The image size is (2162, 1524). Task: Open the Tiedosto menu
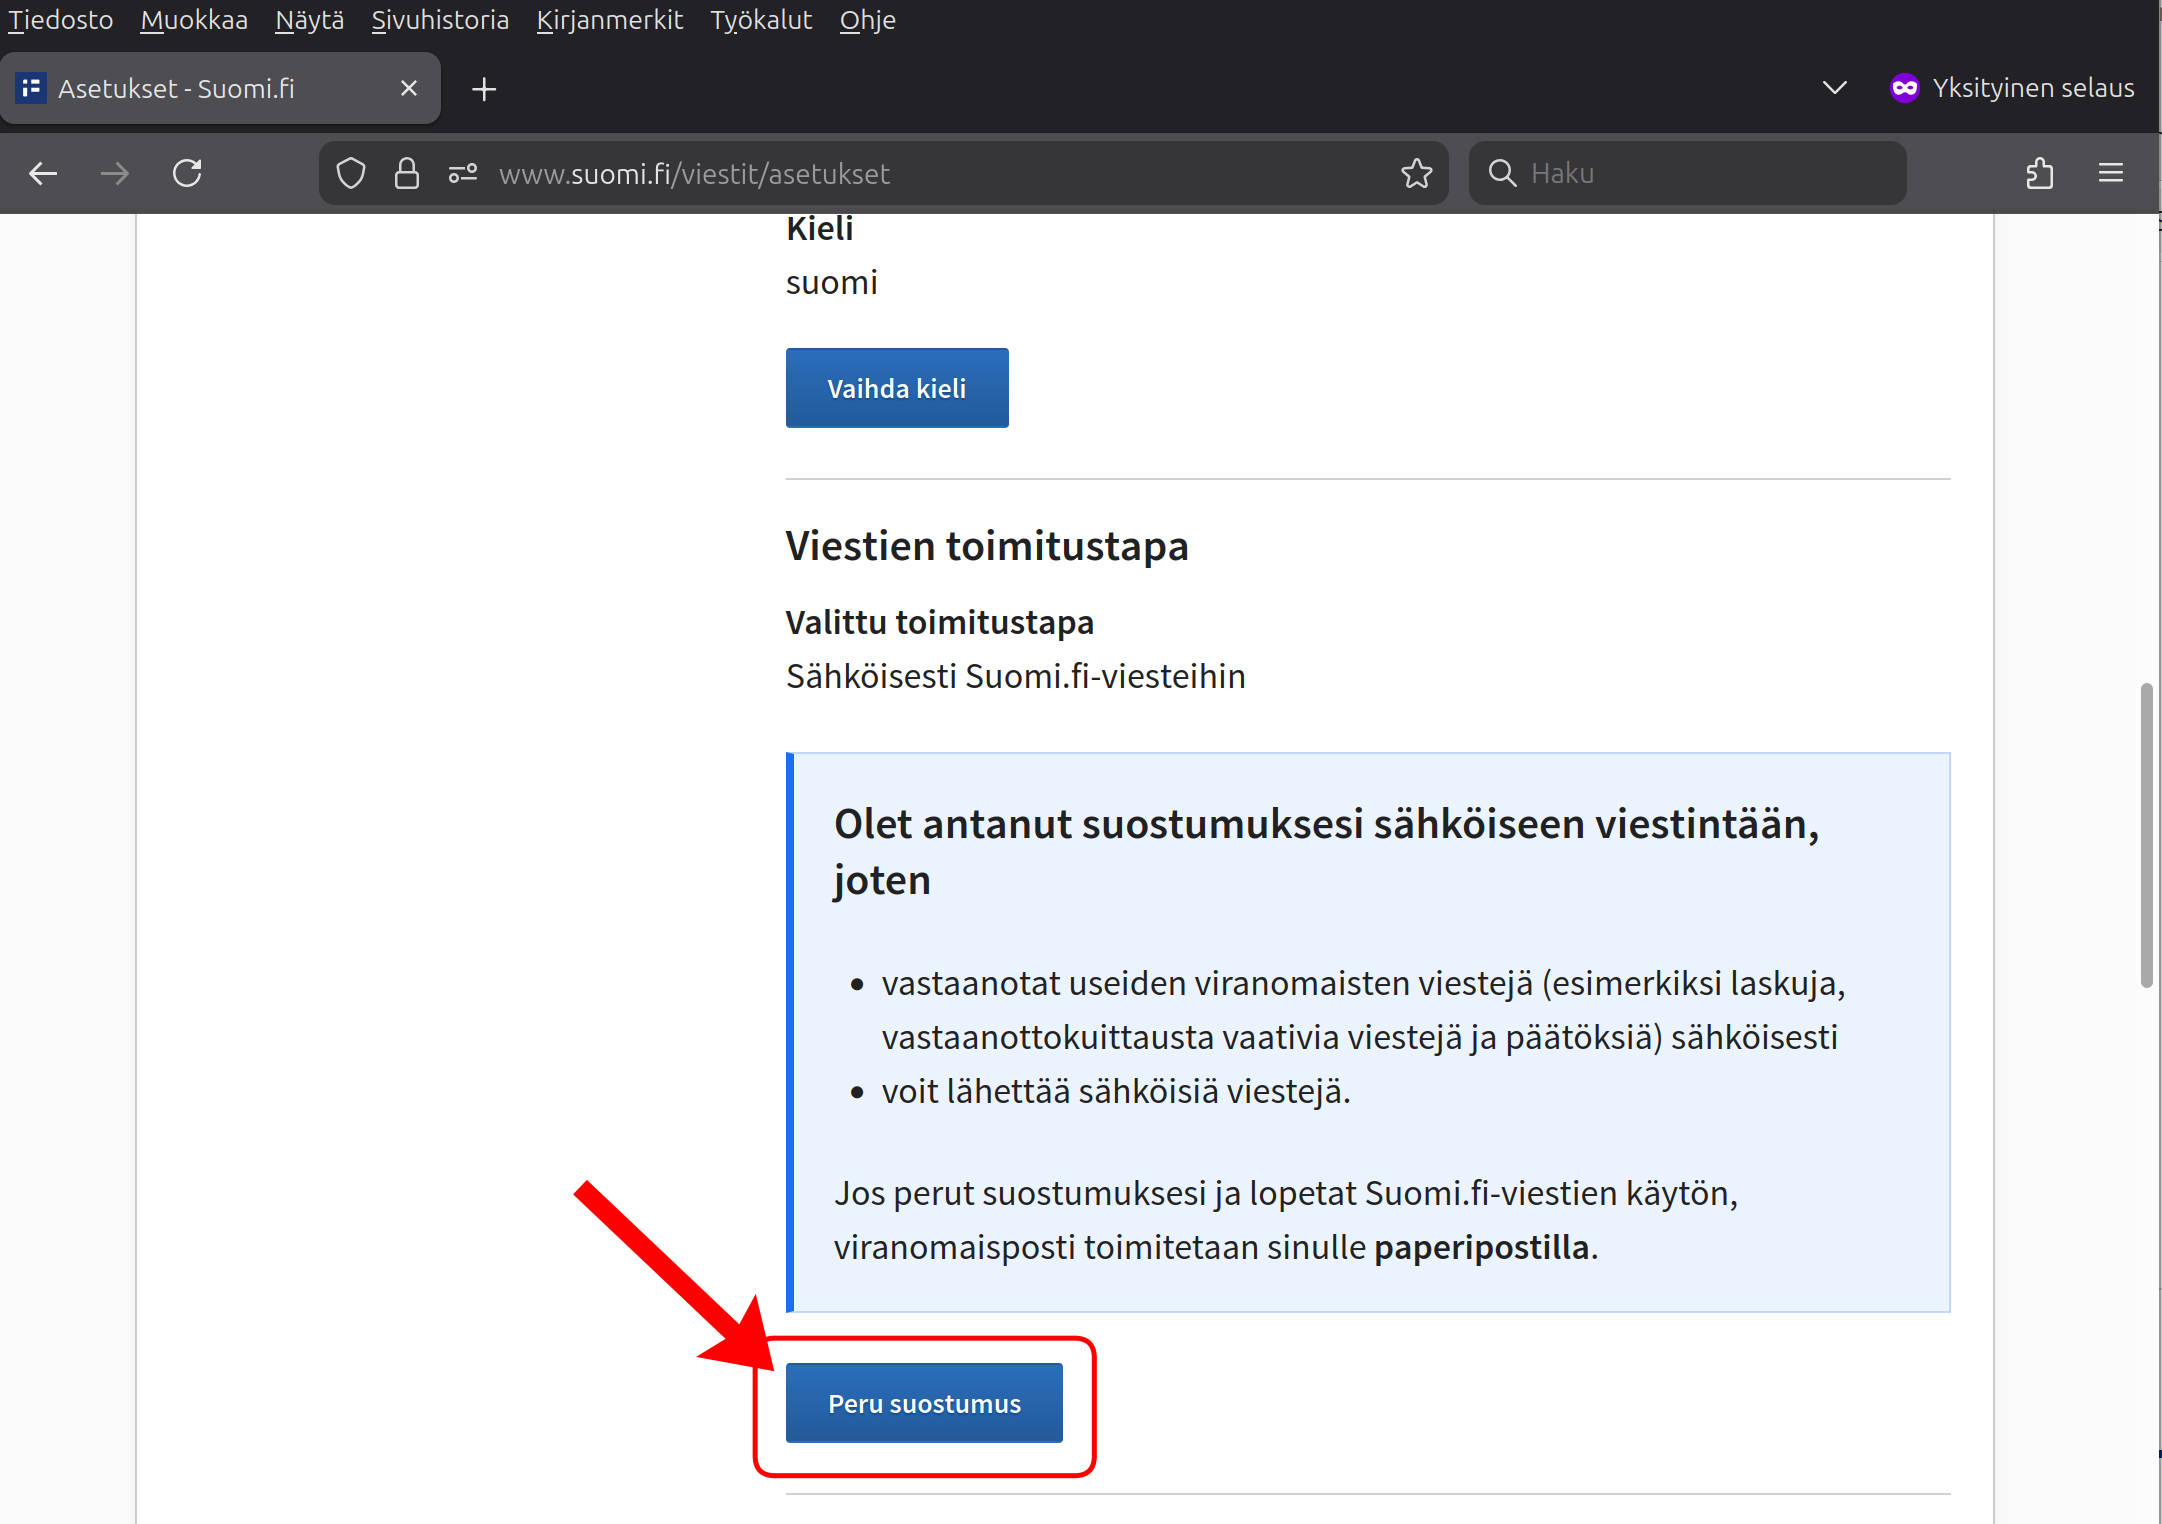(x=60, y=20)
